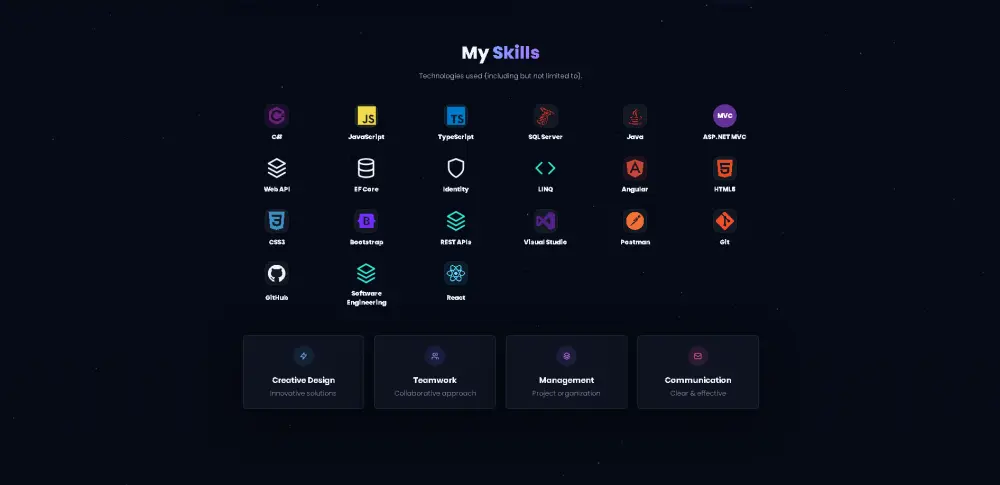Viewport: 1000px width, 485px height.
Task: Select the LINQ code brackets icon
Action: [x=545, y=168]
